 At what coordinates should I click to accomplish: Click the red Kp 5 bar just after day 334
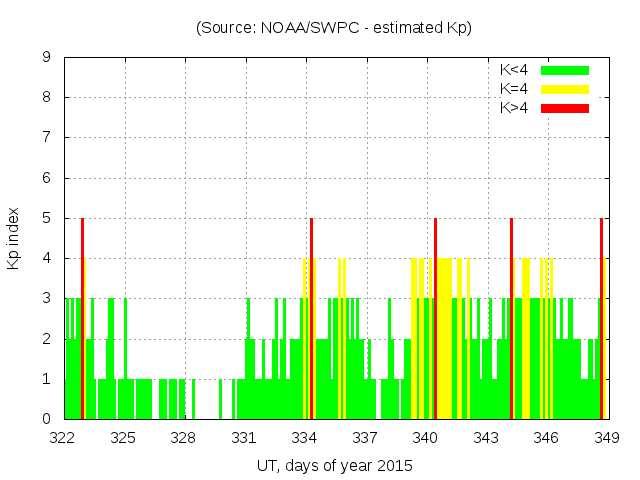(x=312, y=318)
